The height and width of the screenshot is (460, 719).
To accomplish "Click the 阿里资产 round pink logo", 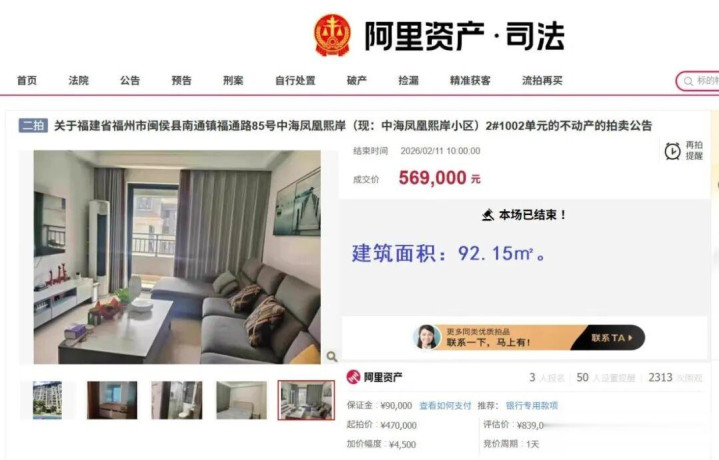I will point(354,377).
